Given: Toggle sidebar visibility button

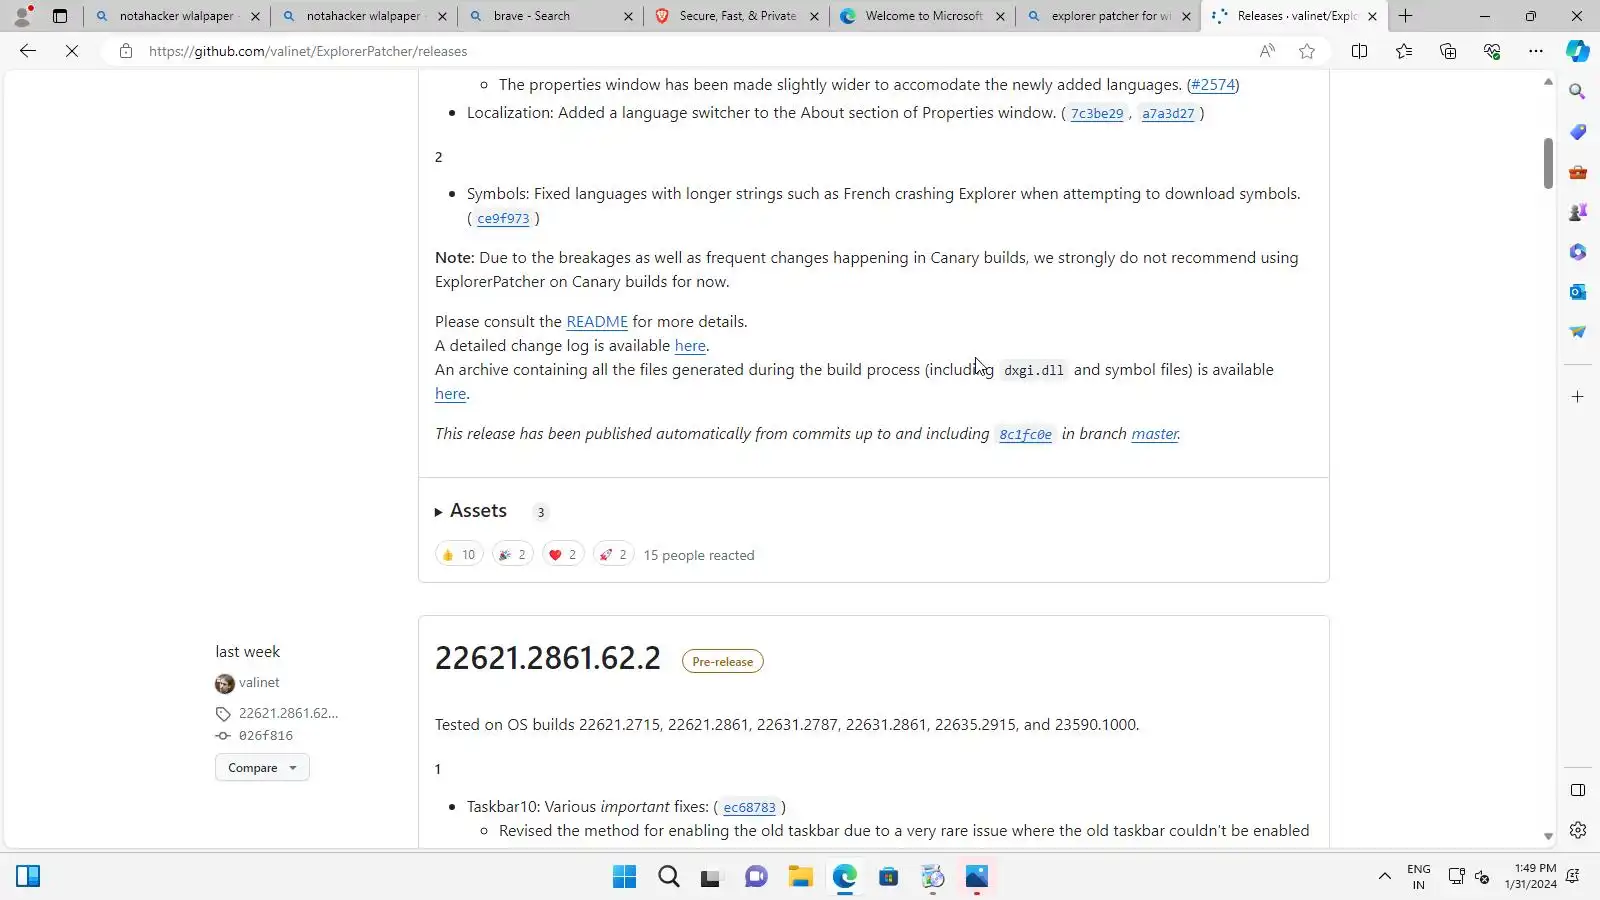Looking at the screenshot, I should click(x=1578, y=790).
